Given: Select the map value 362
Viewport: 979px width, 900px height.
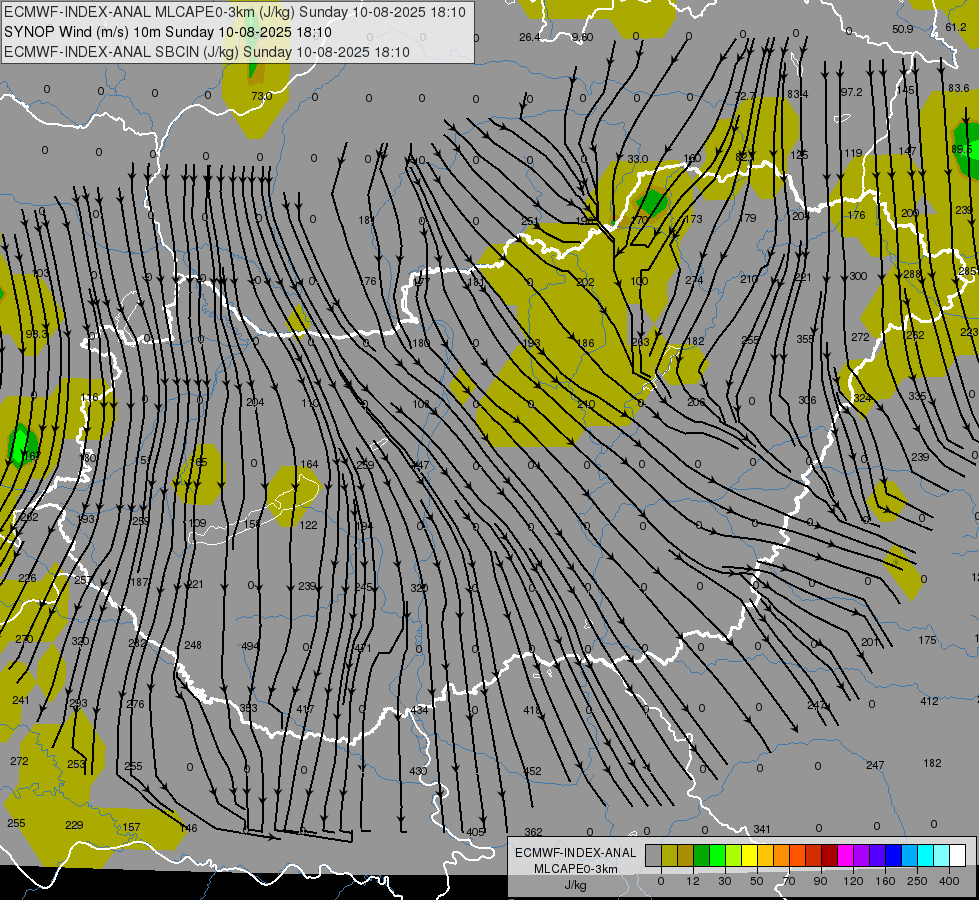Looking at the screenshot, I should 533,832.
